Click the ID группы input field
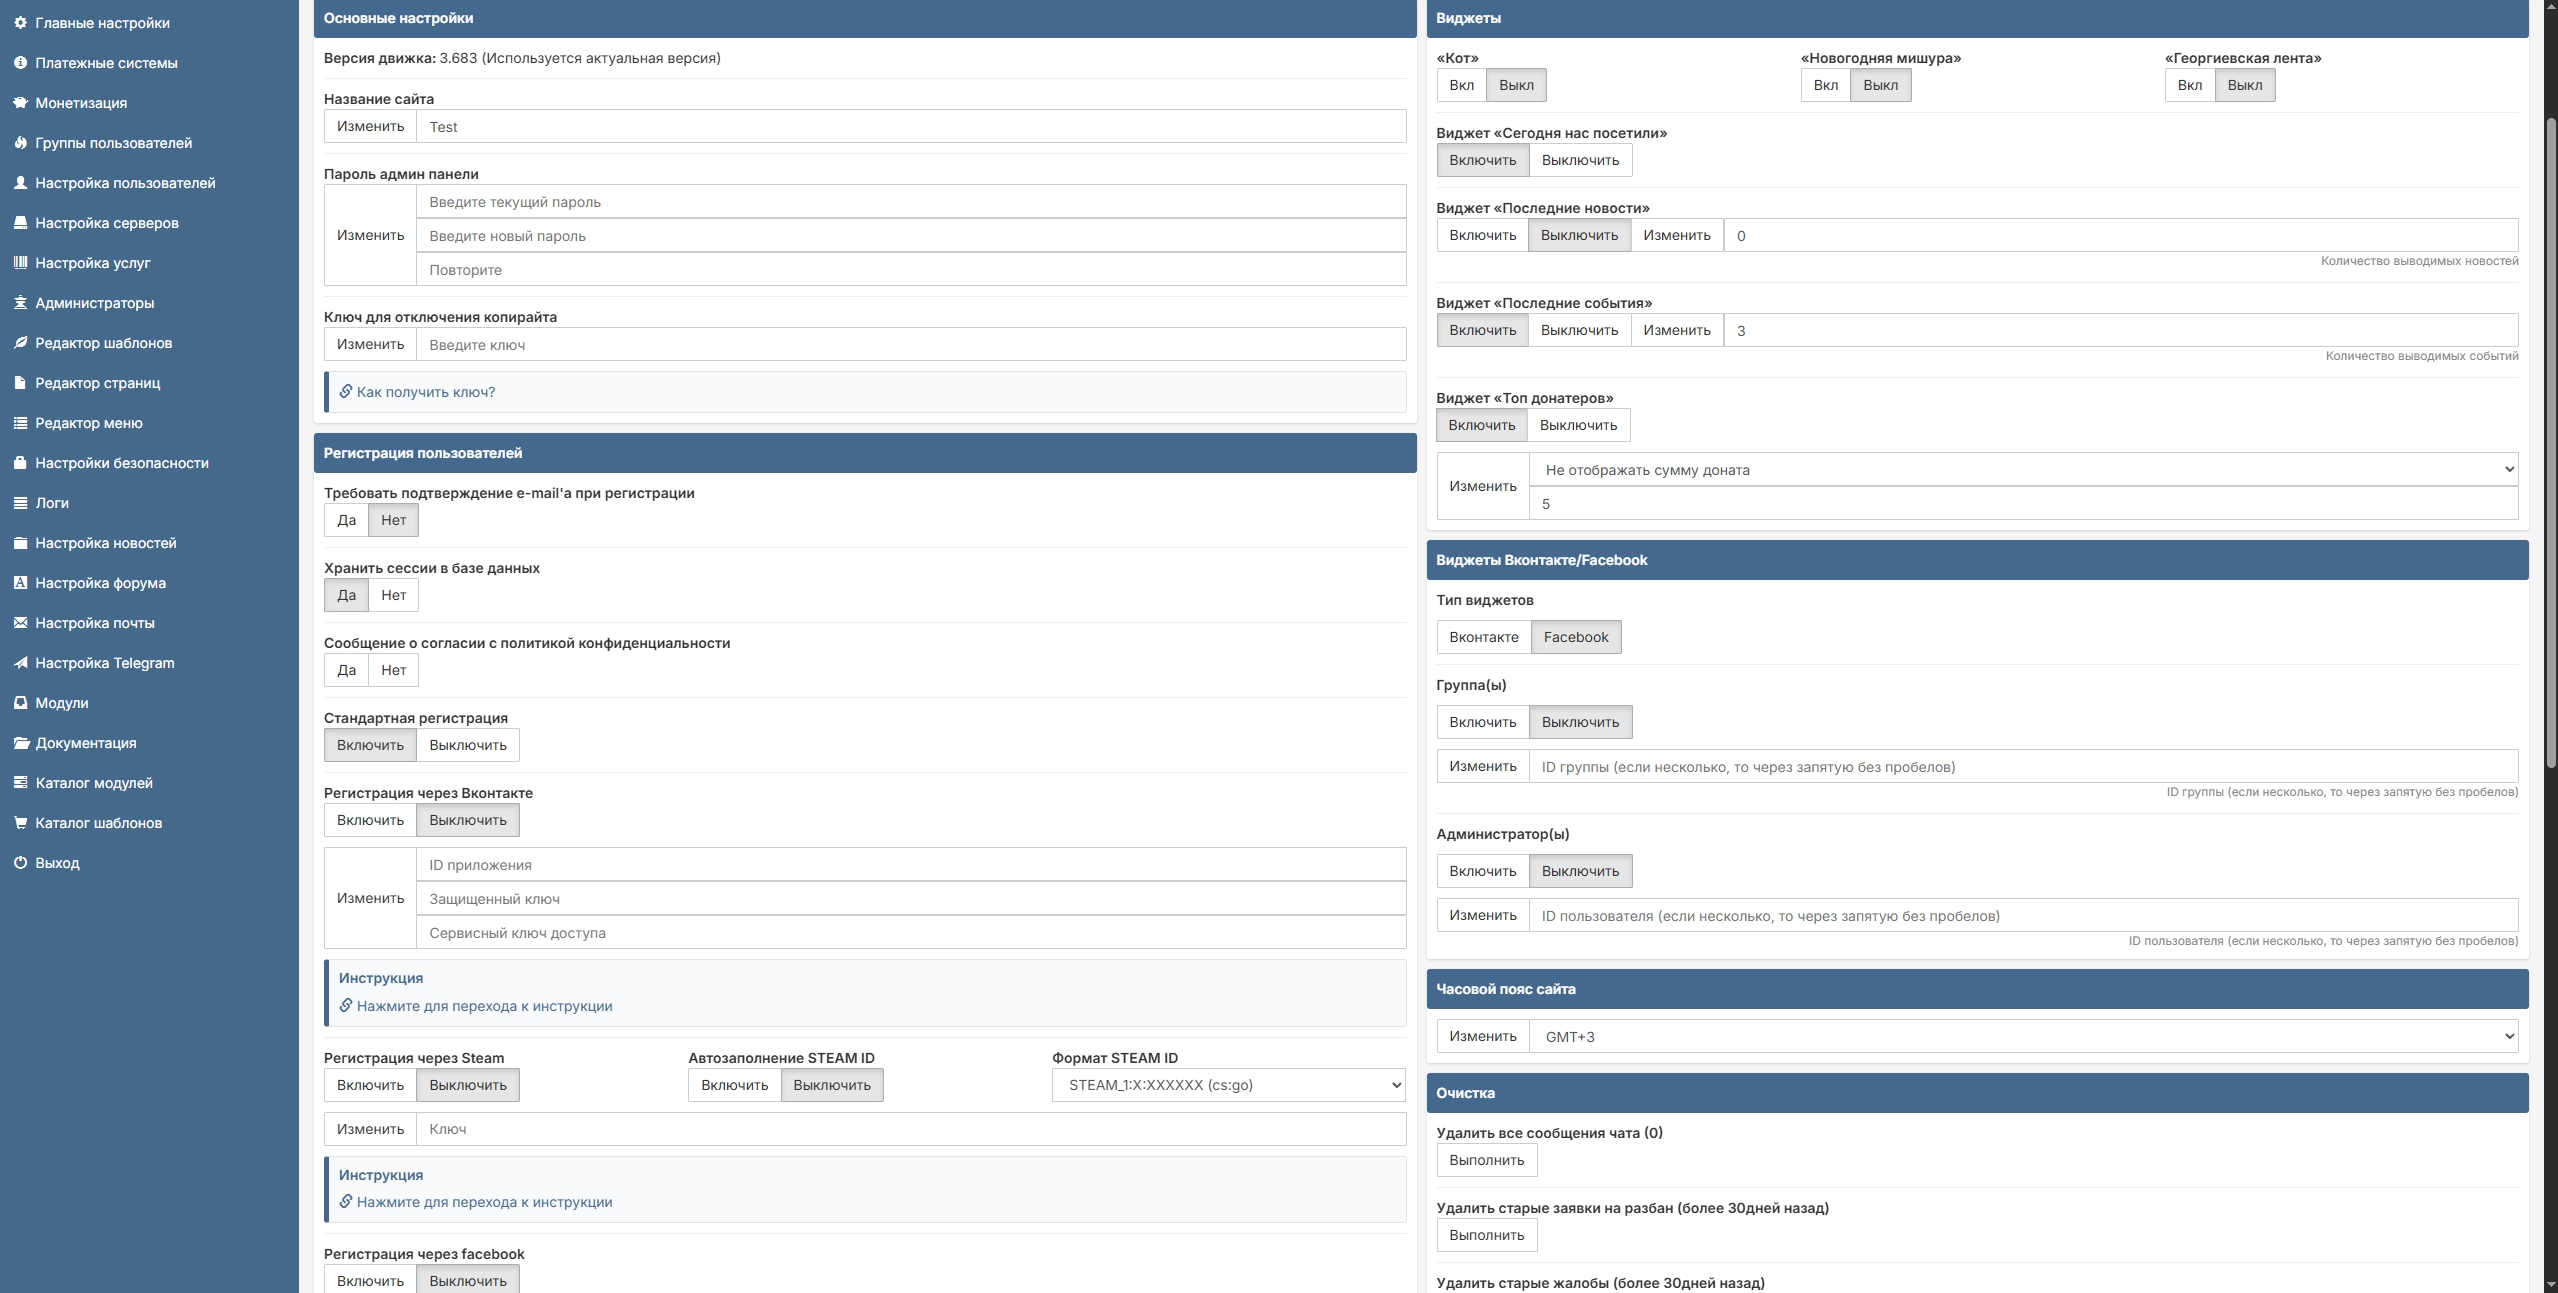 tap(2023, 766)
